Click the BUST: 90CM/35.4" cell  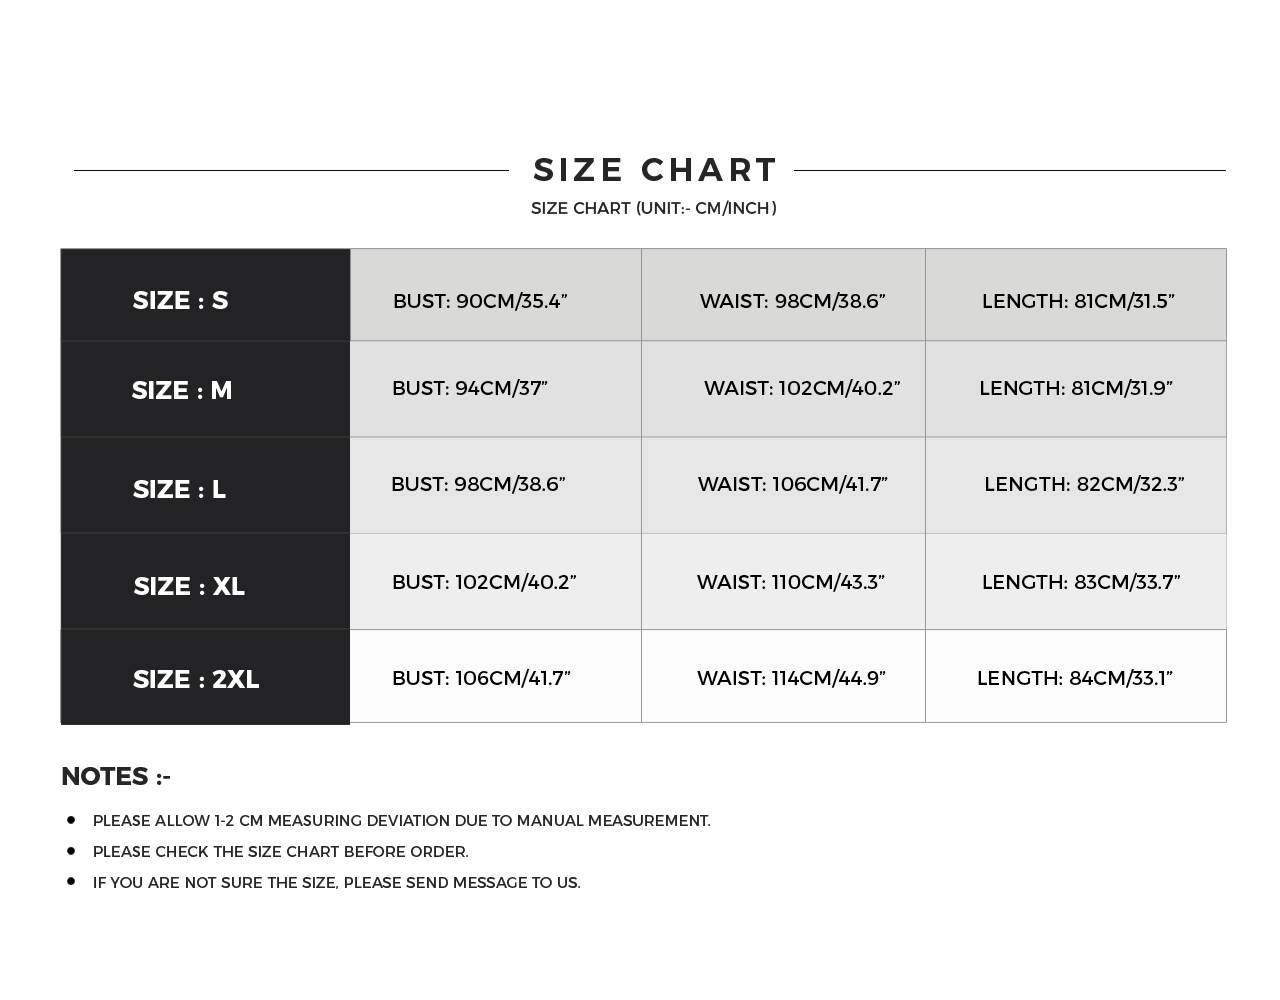(x=480, y=301)
